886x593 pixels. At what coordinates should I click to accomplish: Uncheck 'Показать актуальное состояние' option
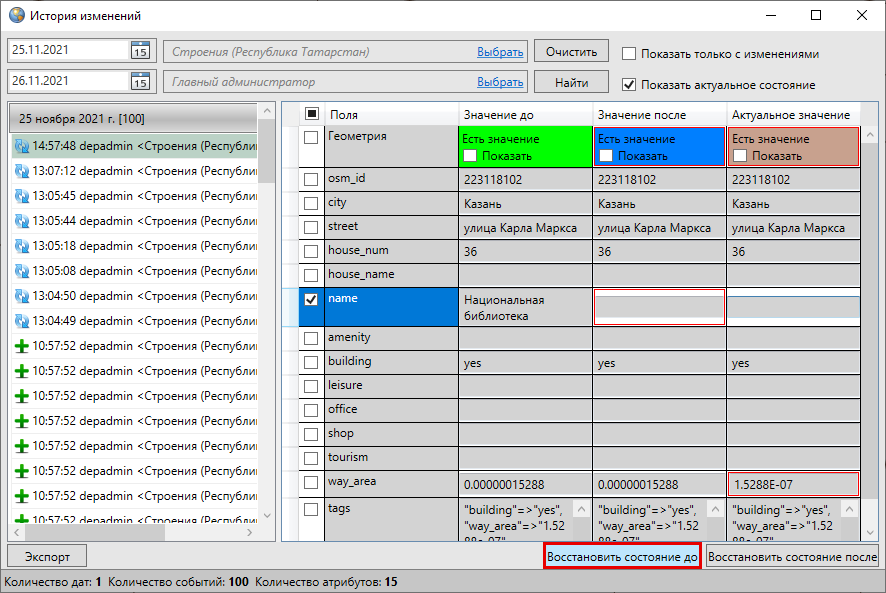pyautogui.click(x=629, y=85)
